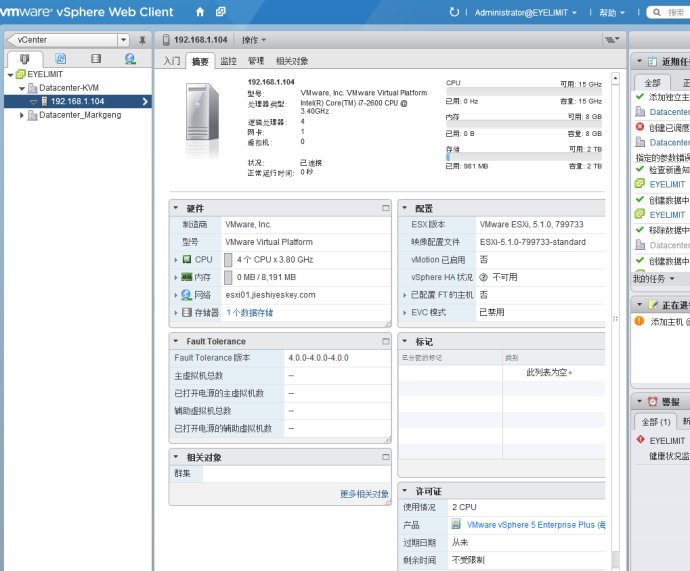Screen dimensions: 690x571
Task: Go to vSphere Web Client home icon
Action: pyautogui.click(x=200, y=12)
